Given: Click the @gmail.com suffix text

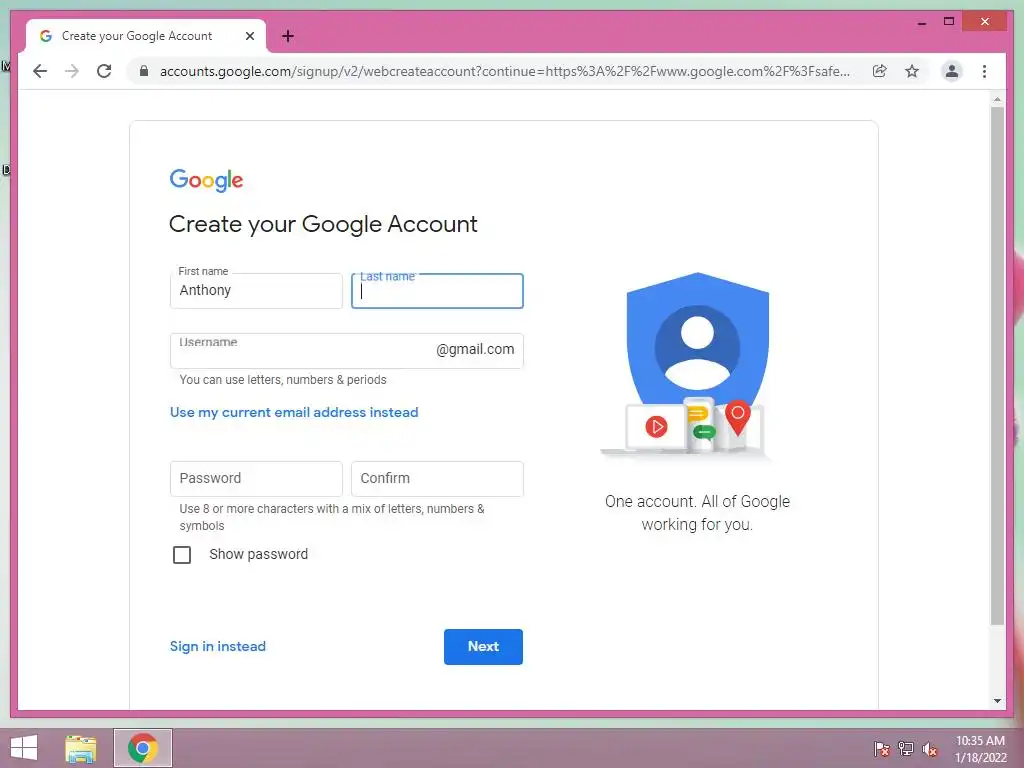Looking at the screenshot, I should [475, 349].
